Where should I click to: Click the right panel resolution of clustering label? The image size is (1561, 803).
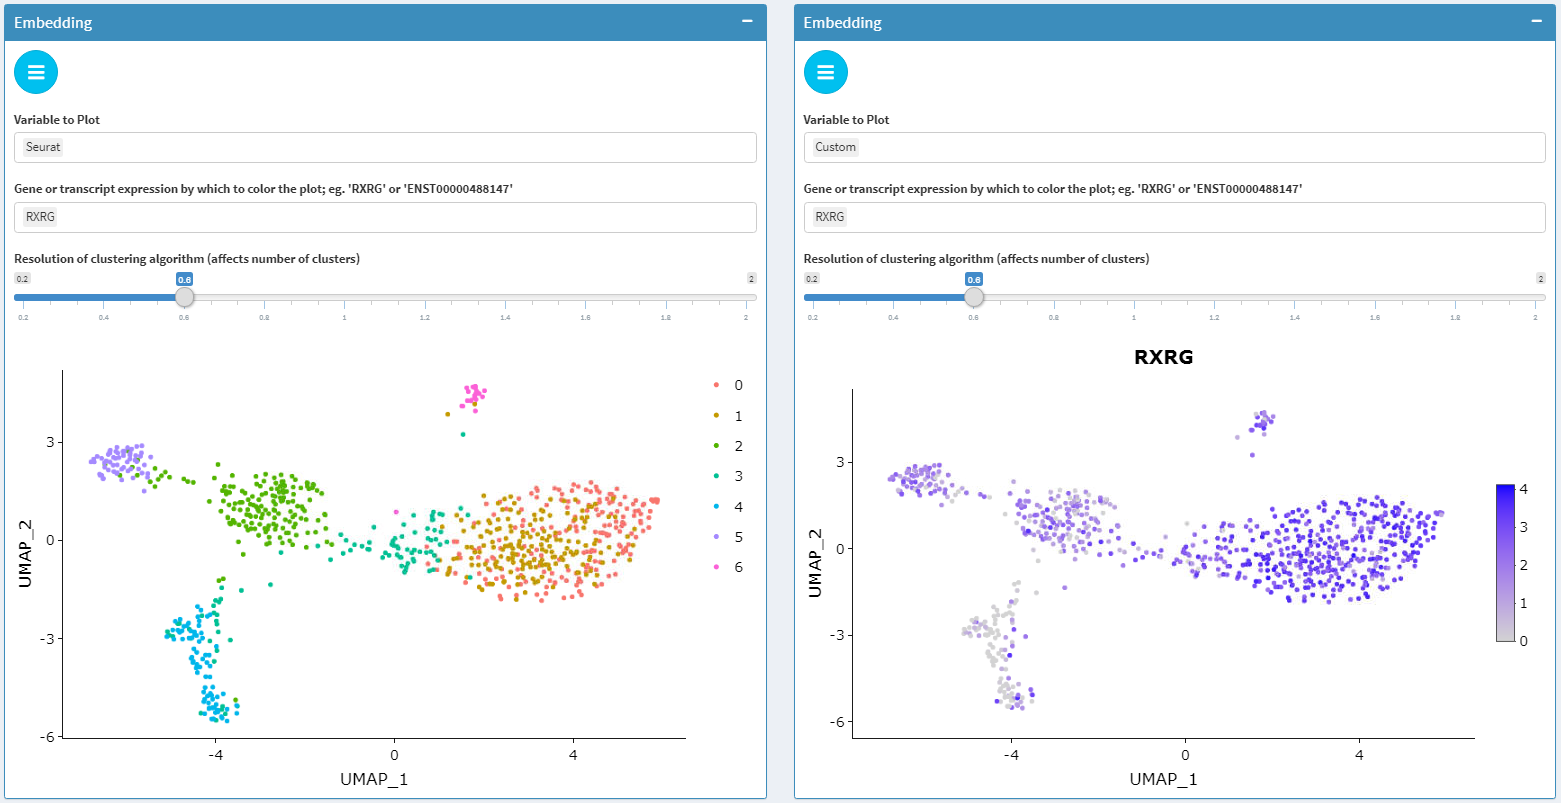tap(976, 259)
